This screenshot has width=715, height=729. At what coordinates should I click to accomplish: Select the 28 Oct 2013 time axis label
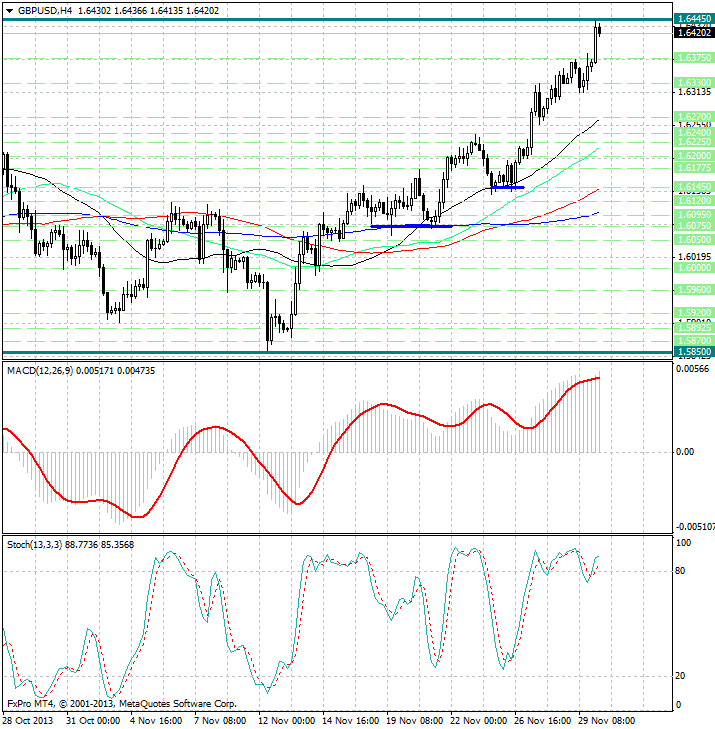point(27,721)
